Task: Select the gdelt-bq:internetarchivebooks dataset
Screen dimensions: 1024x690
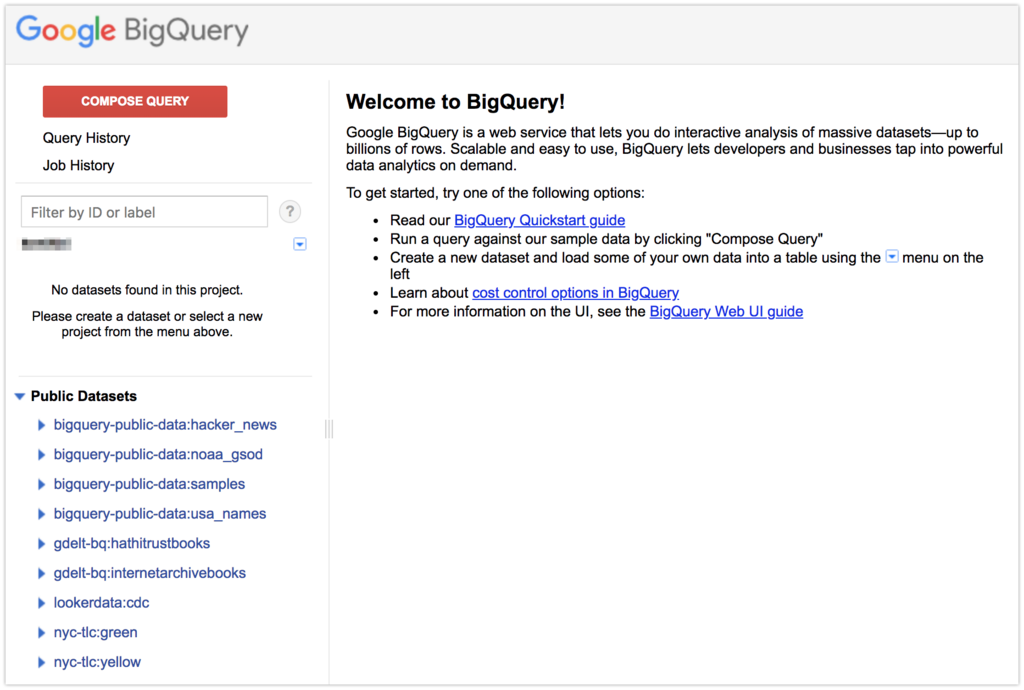Action: [x=150, y=573]
